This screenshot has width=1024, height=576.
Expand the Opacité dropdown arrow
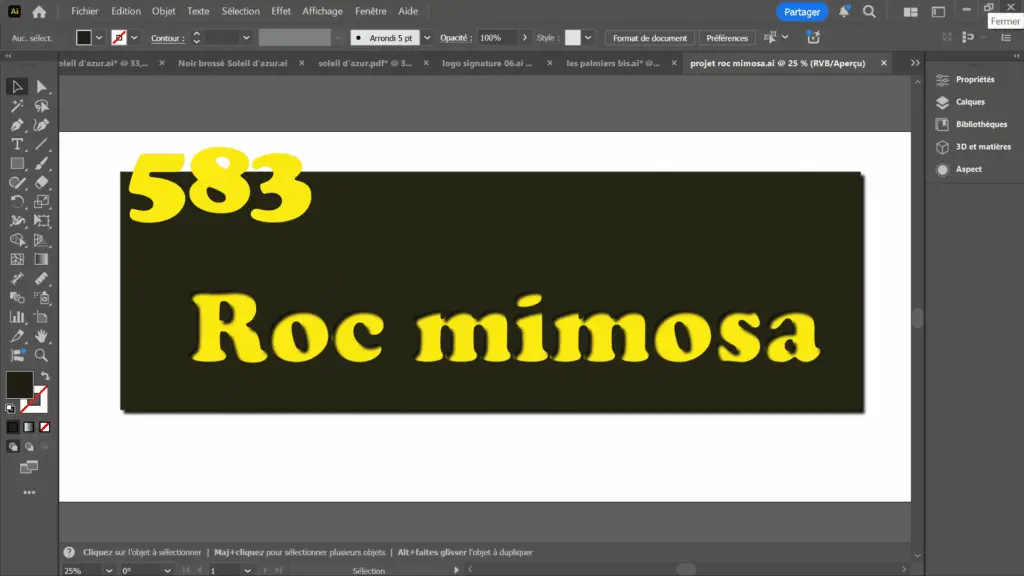click(x=524, y=38)
